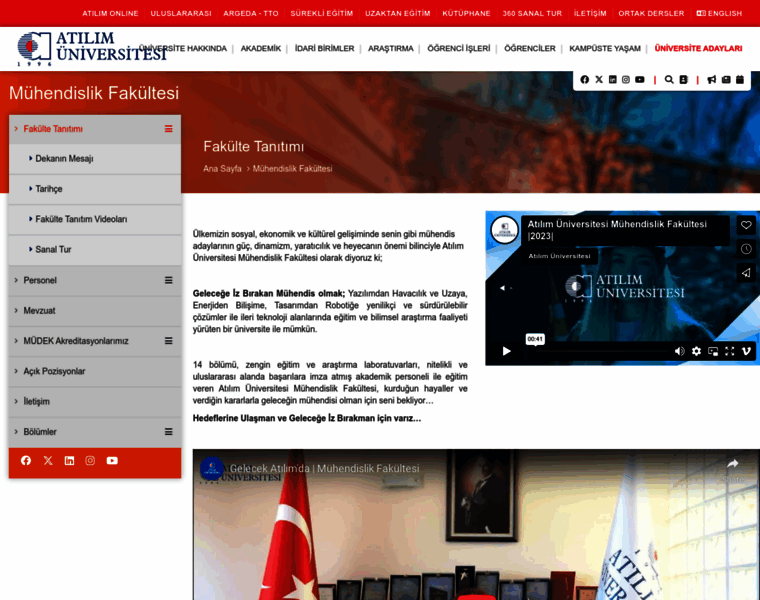This screenshot has height=600, width=760.
Task: Go to ATILIM ONLINE link
Action: tap(110, 14)
